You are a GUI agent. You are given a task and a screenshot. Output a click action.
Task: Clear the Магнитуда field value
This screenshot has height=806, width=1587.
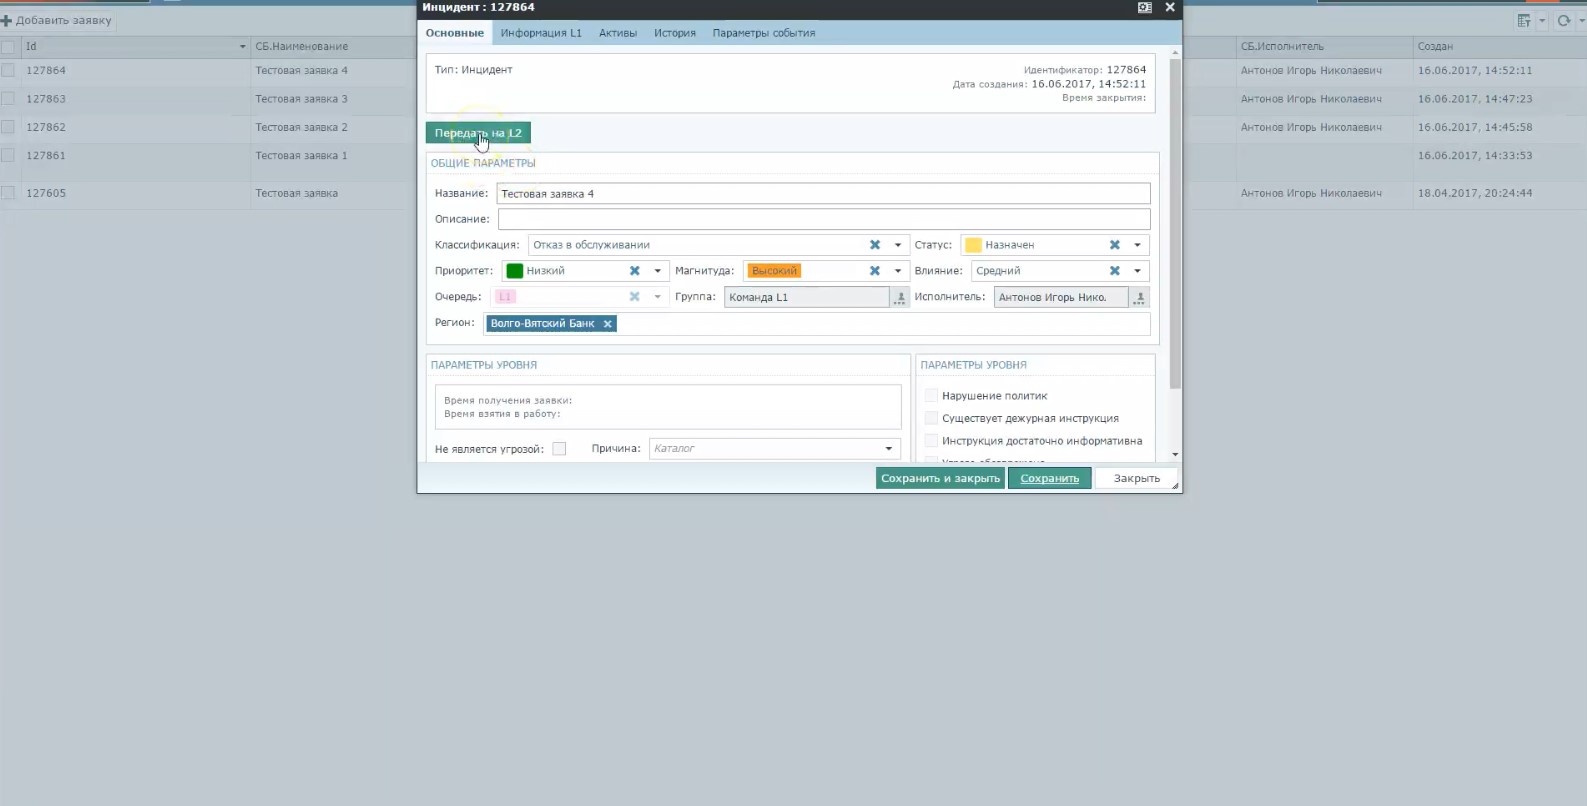(875, 271)
